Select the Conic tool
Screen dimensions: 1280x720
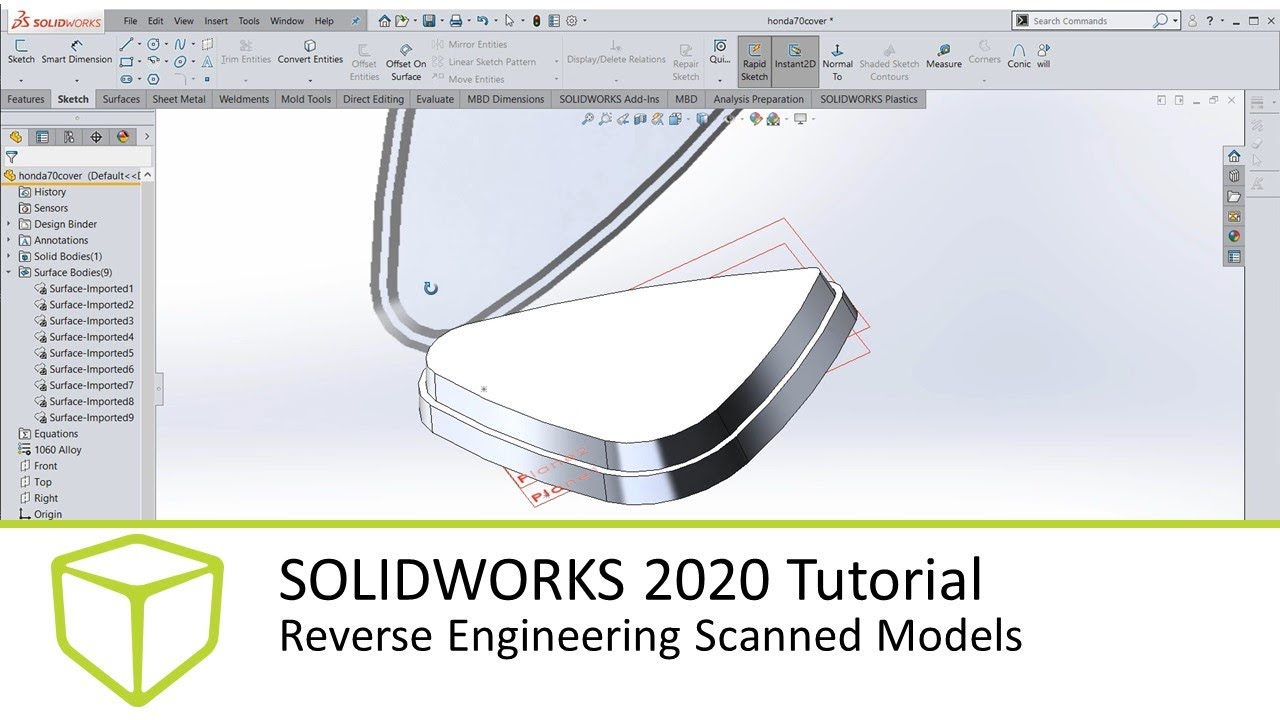(x=1019, y=57)
